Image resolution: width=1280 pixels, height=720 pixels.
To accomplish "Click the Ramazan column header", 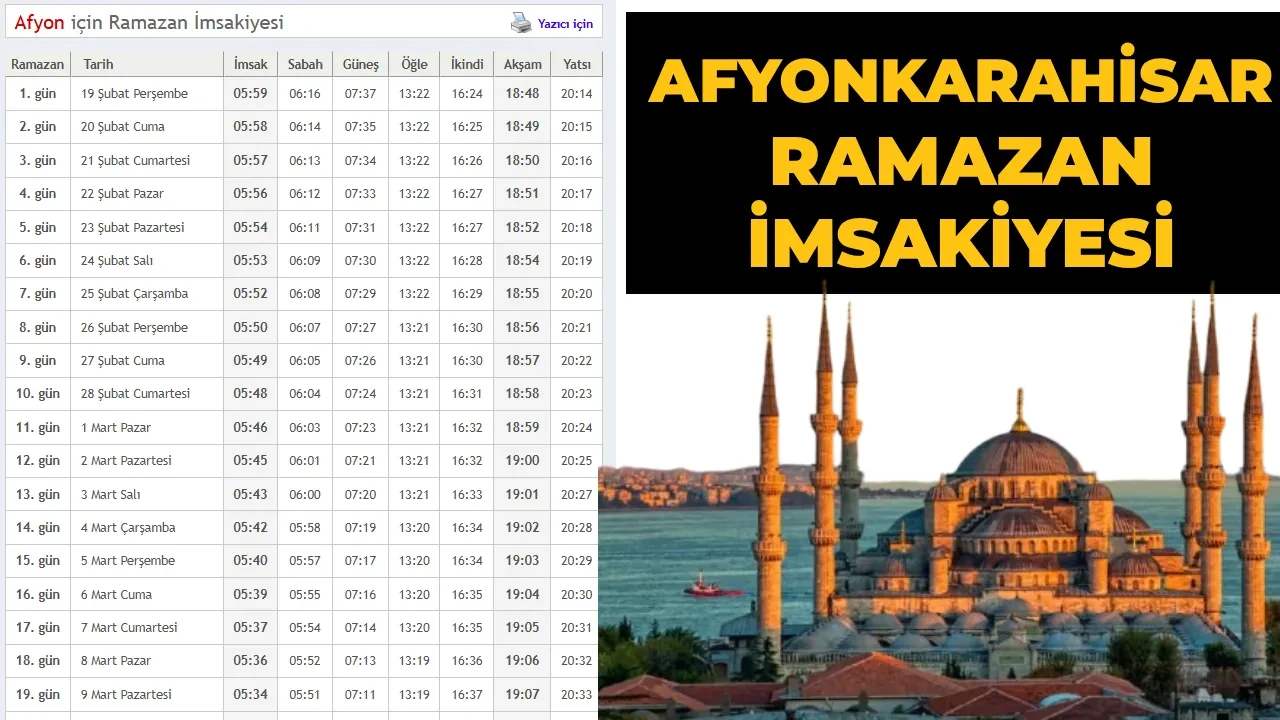I will tap(37, 63).
